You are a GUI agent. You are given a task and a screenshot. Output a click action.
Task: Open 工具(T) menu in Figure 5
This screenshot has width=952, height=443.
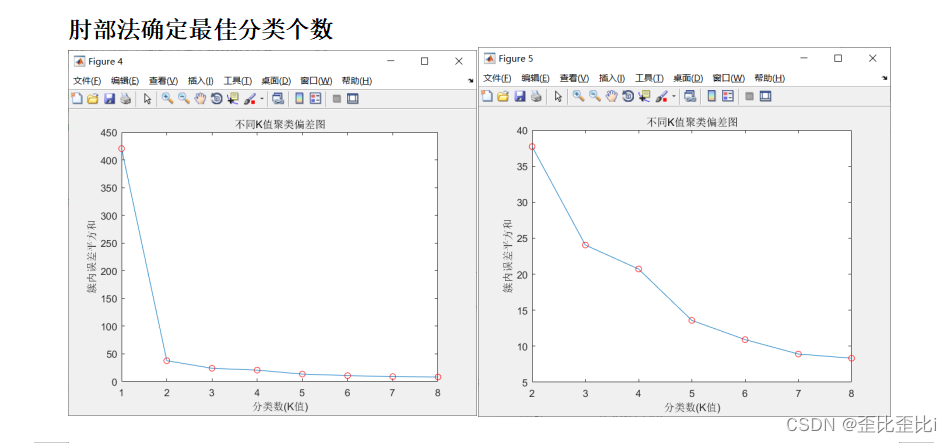[650, 78]
